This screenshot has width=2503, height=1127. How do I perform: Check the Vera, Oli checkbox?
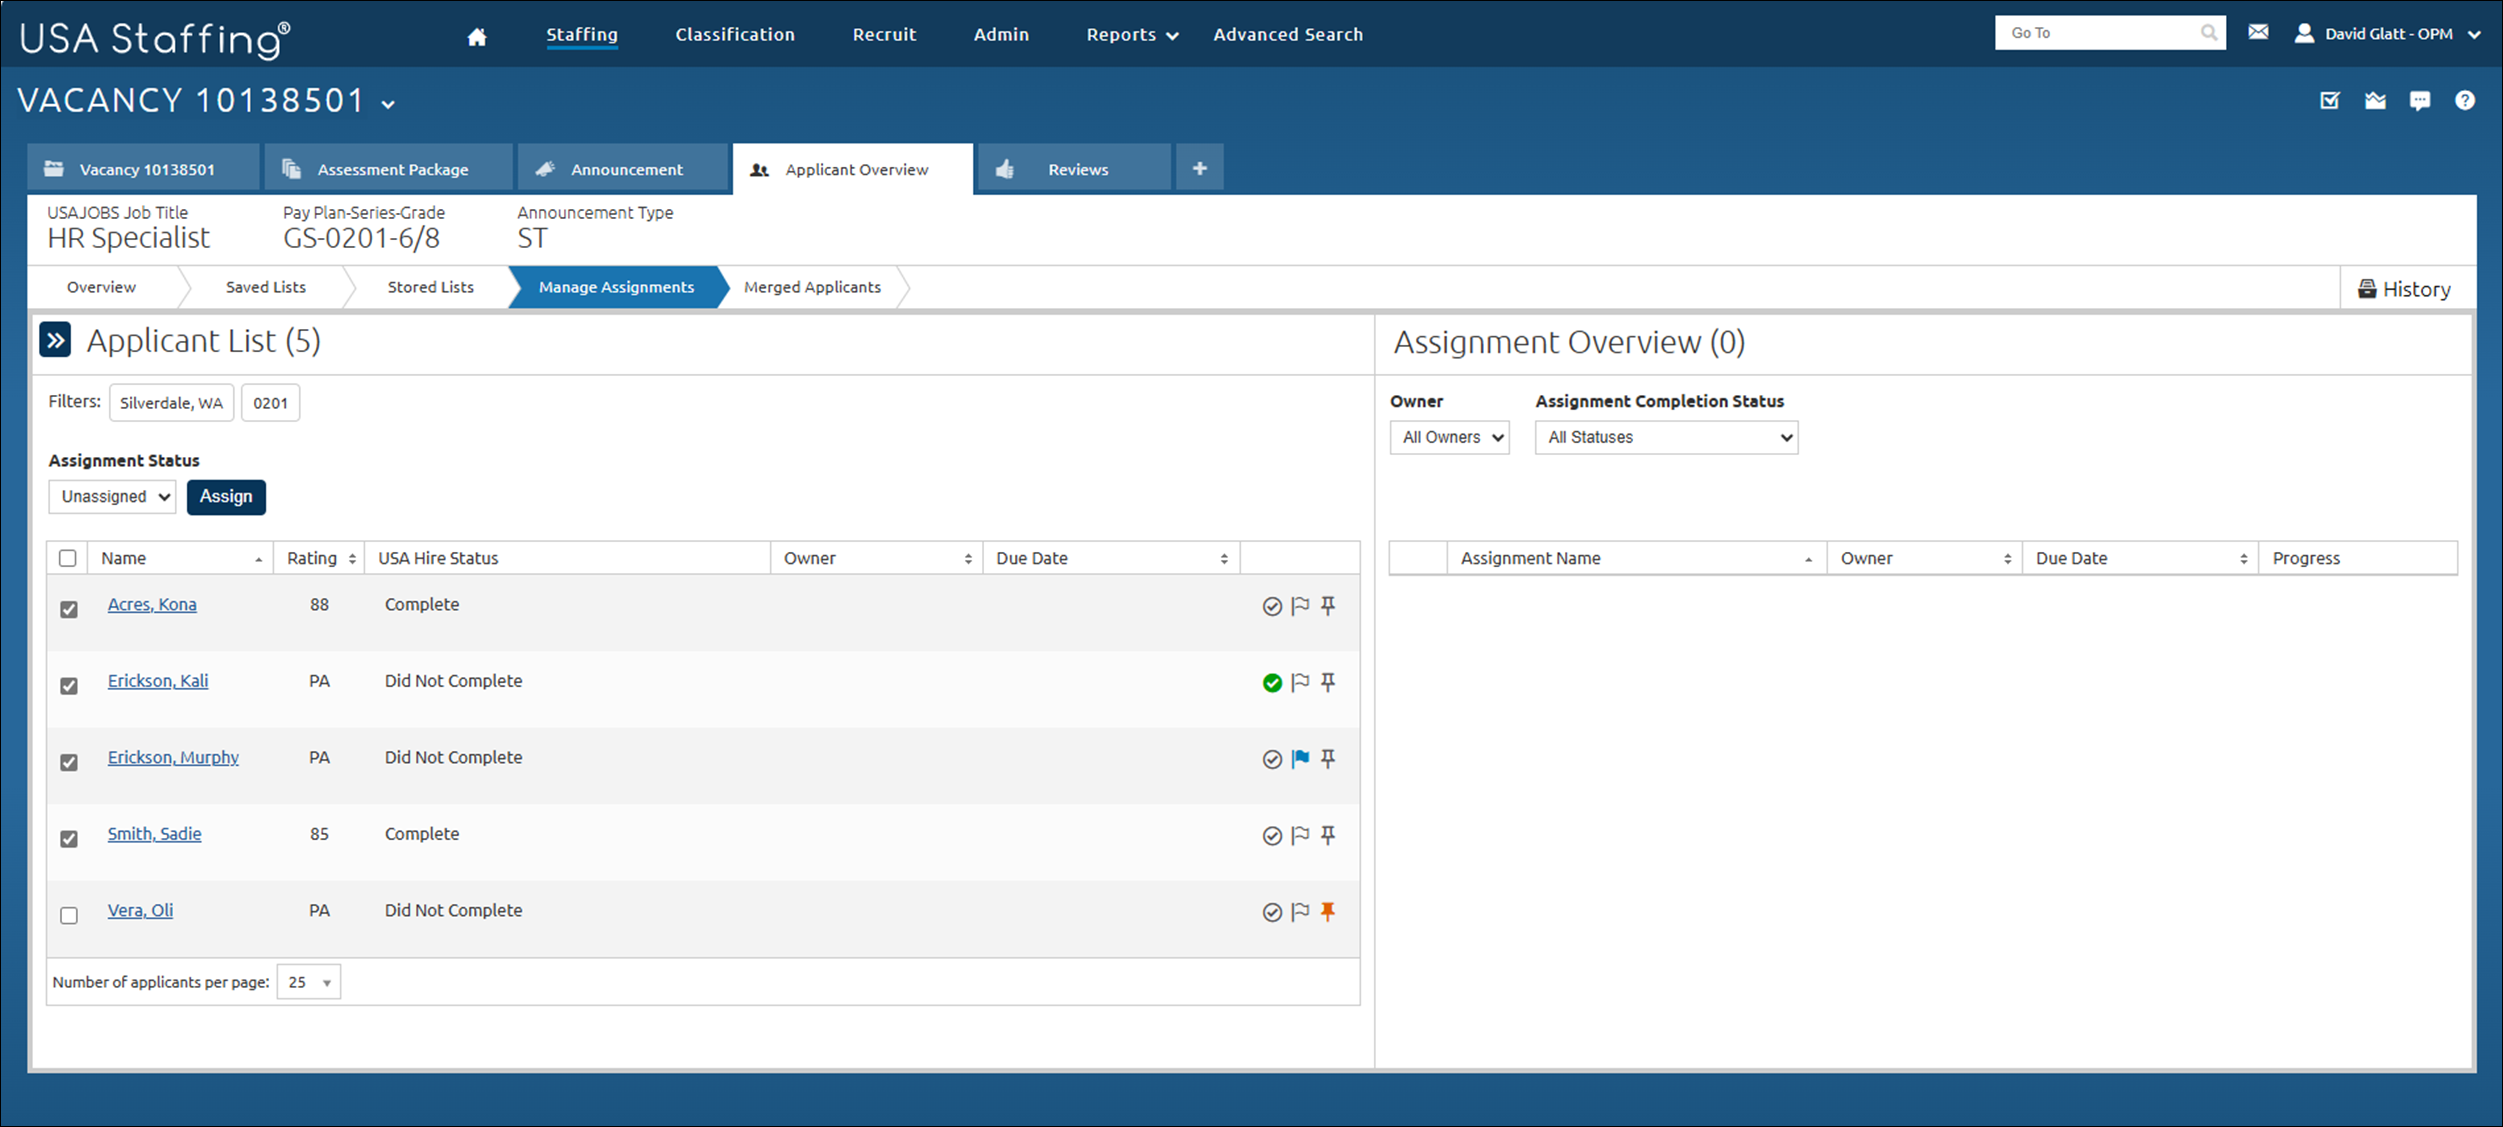(69, 915)
